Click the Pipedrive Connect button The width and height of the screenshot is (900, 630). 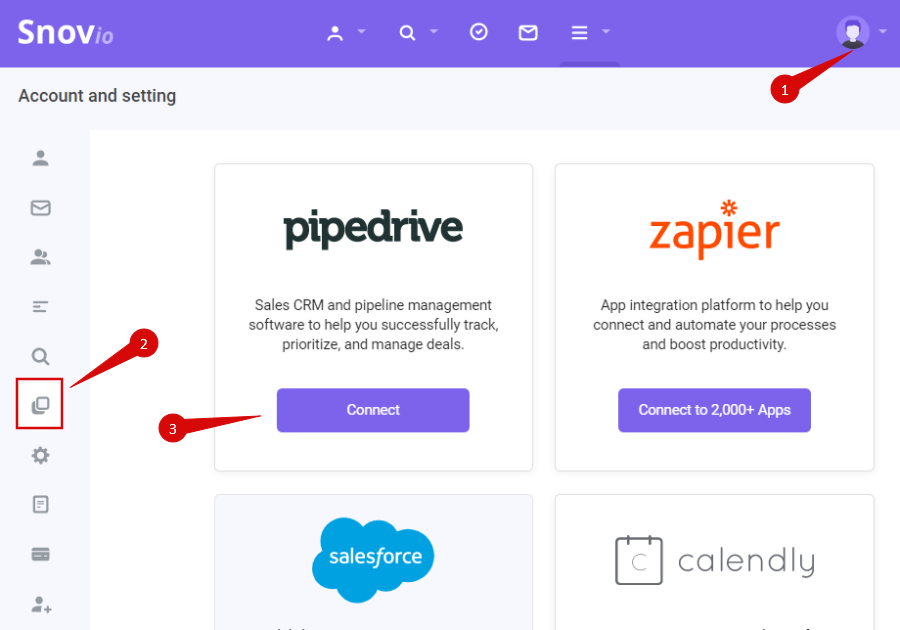(373, 410)
